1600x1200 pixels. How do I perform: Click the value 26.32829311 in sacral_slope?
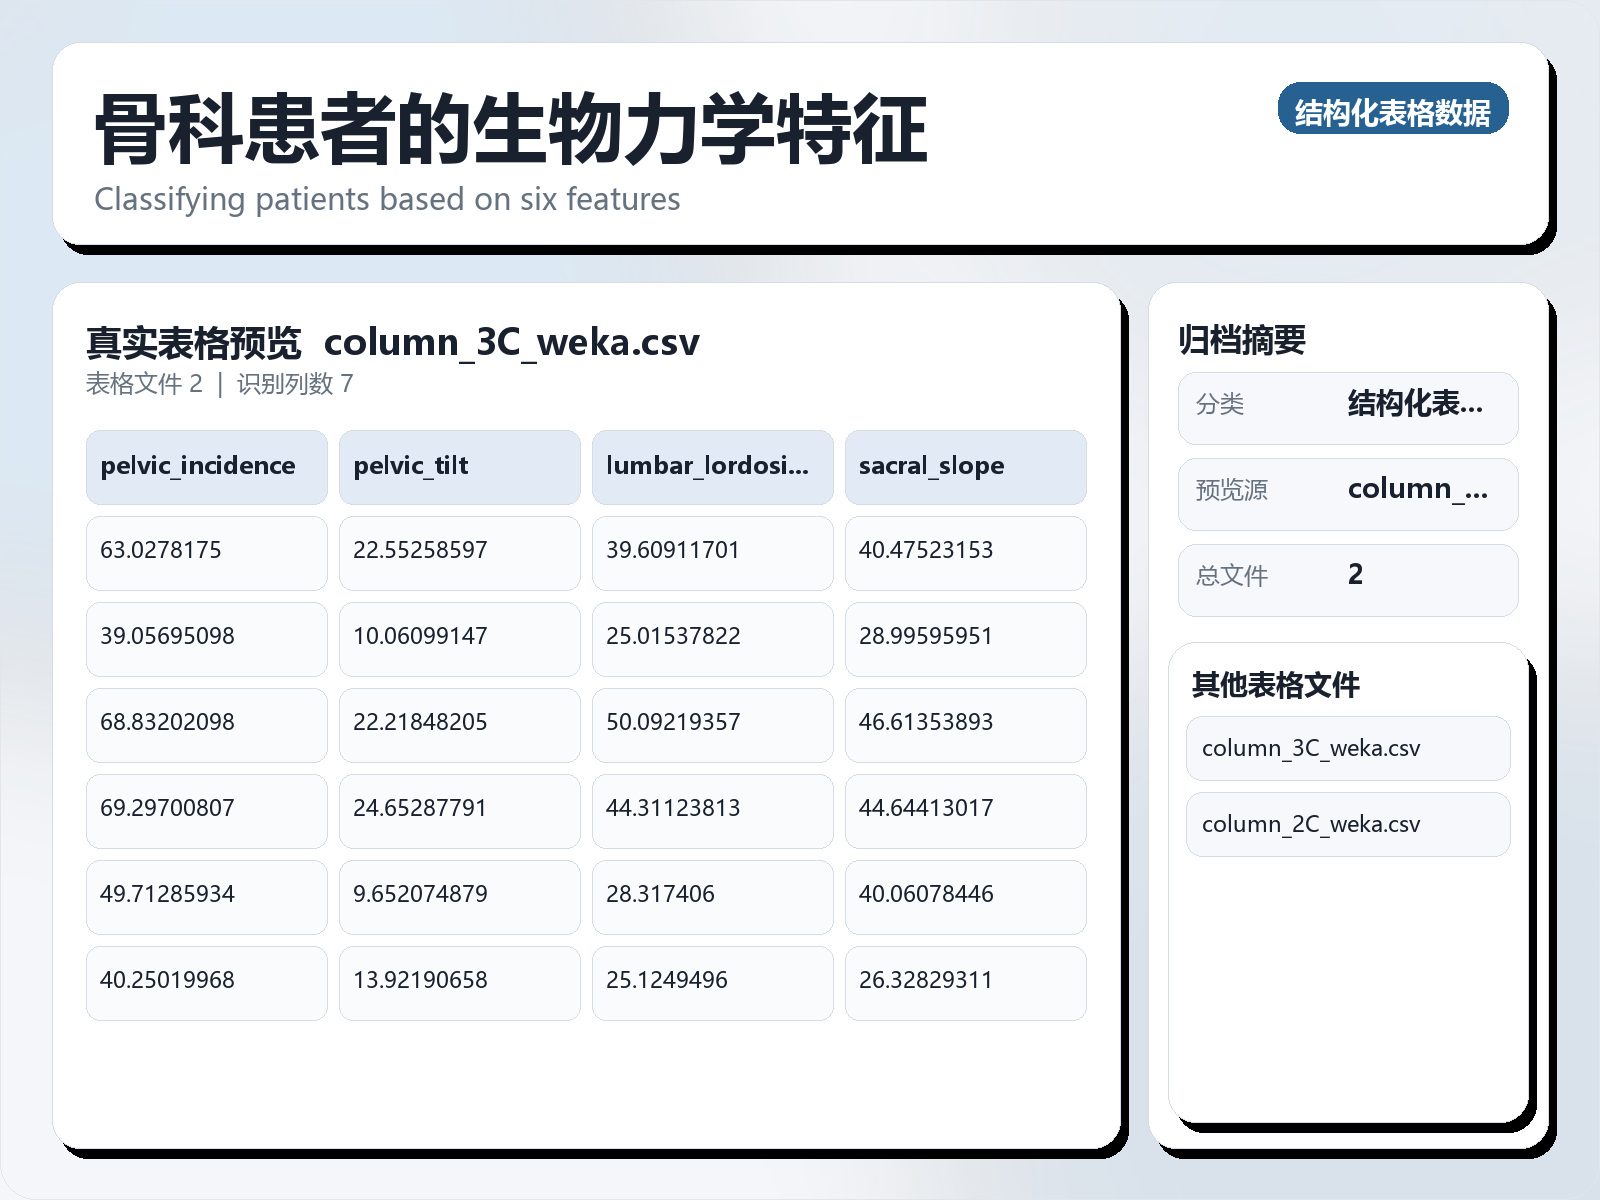click(966, 982)
